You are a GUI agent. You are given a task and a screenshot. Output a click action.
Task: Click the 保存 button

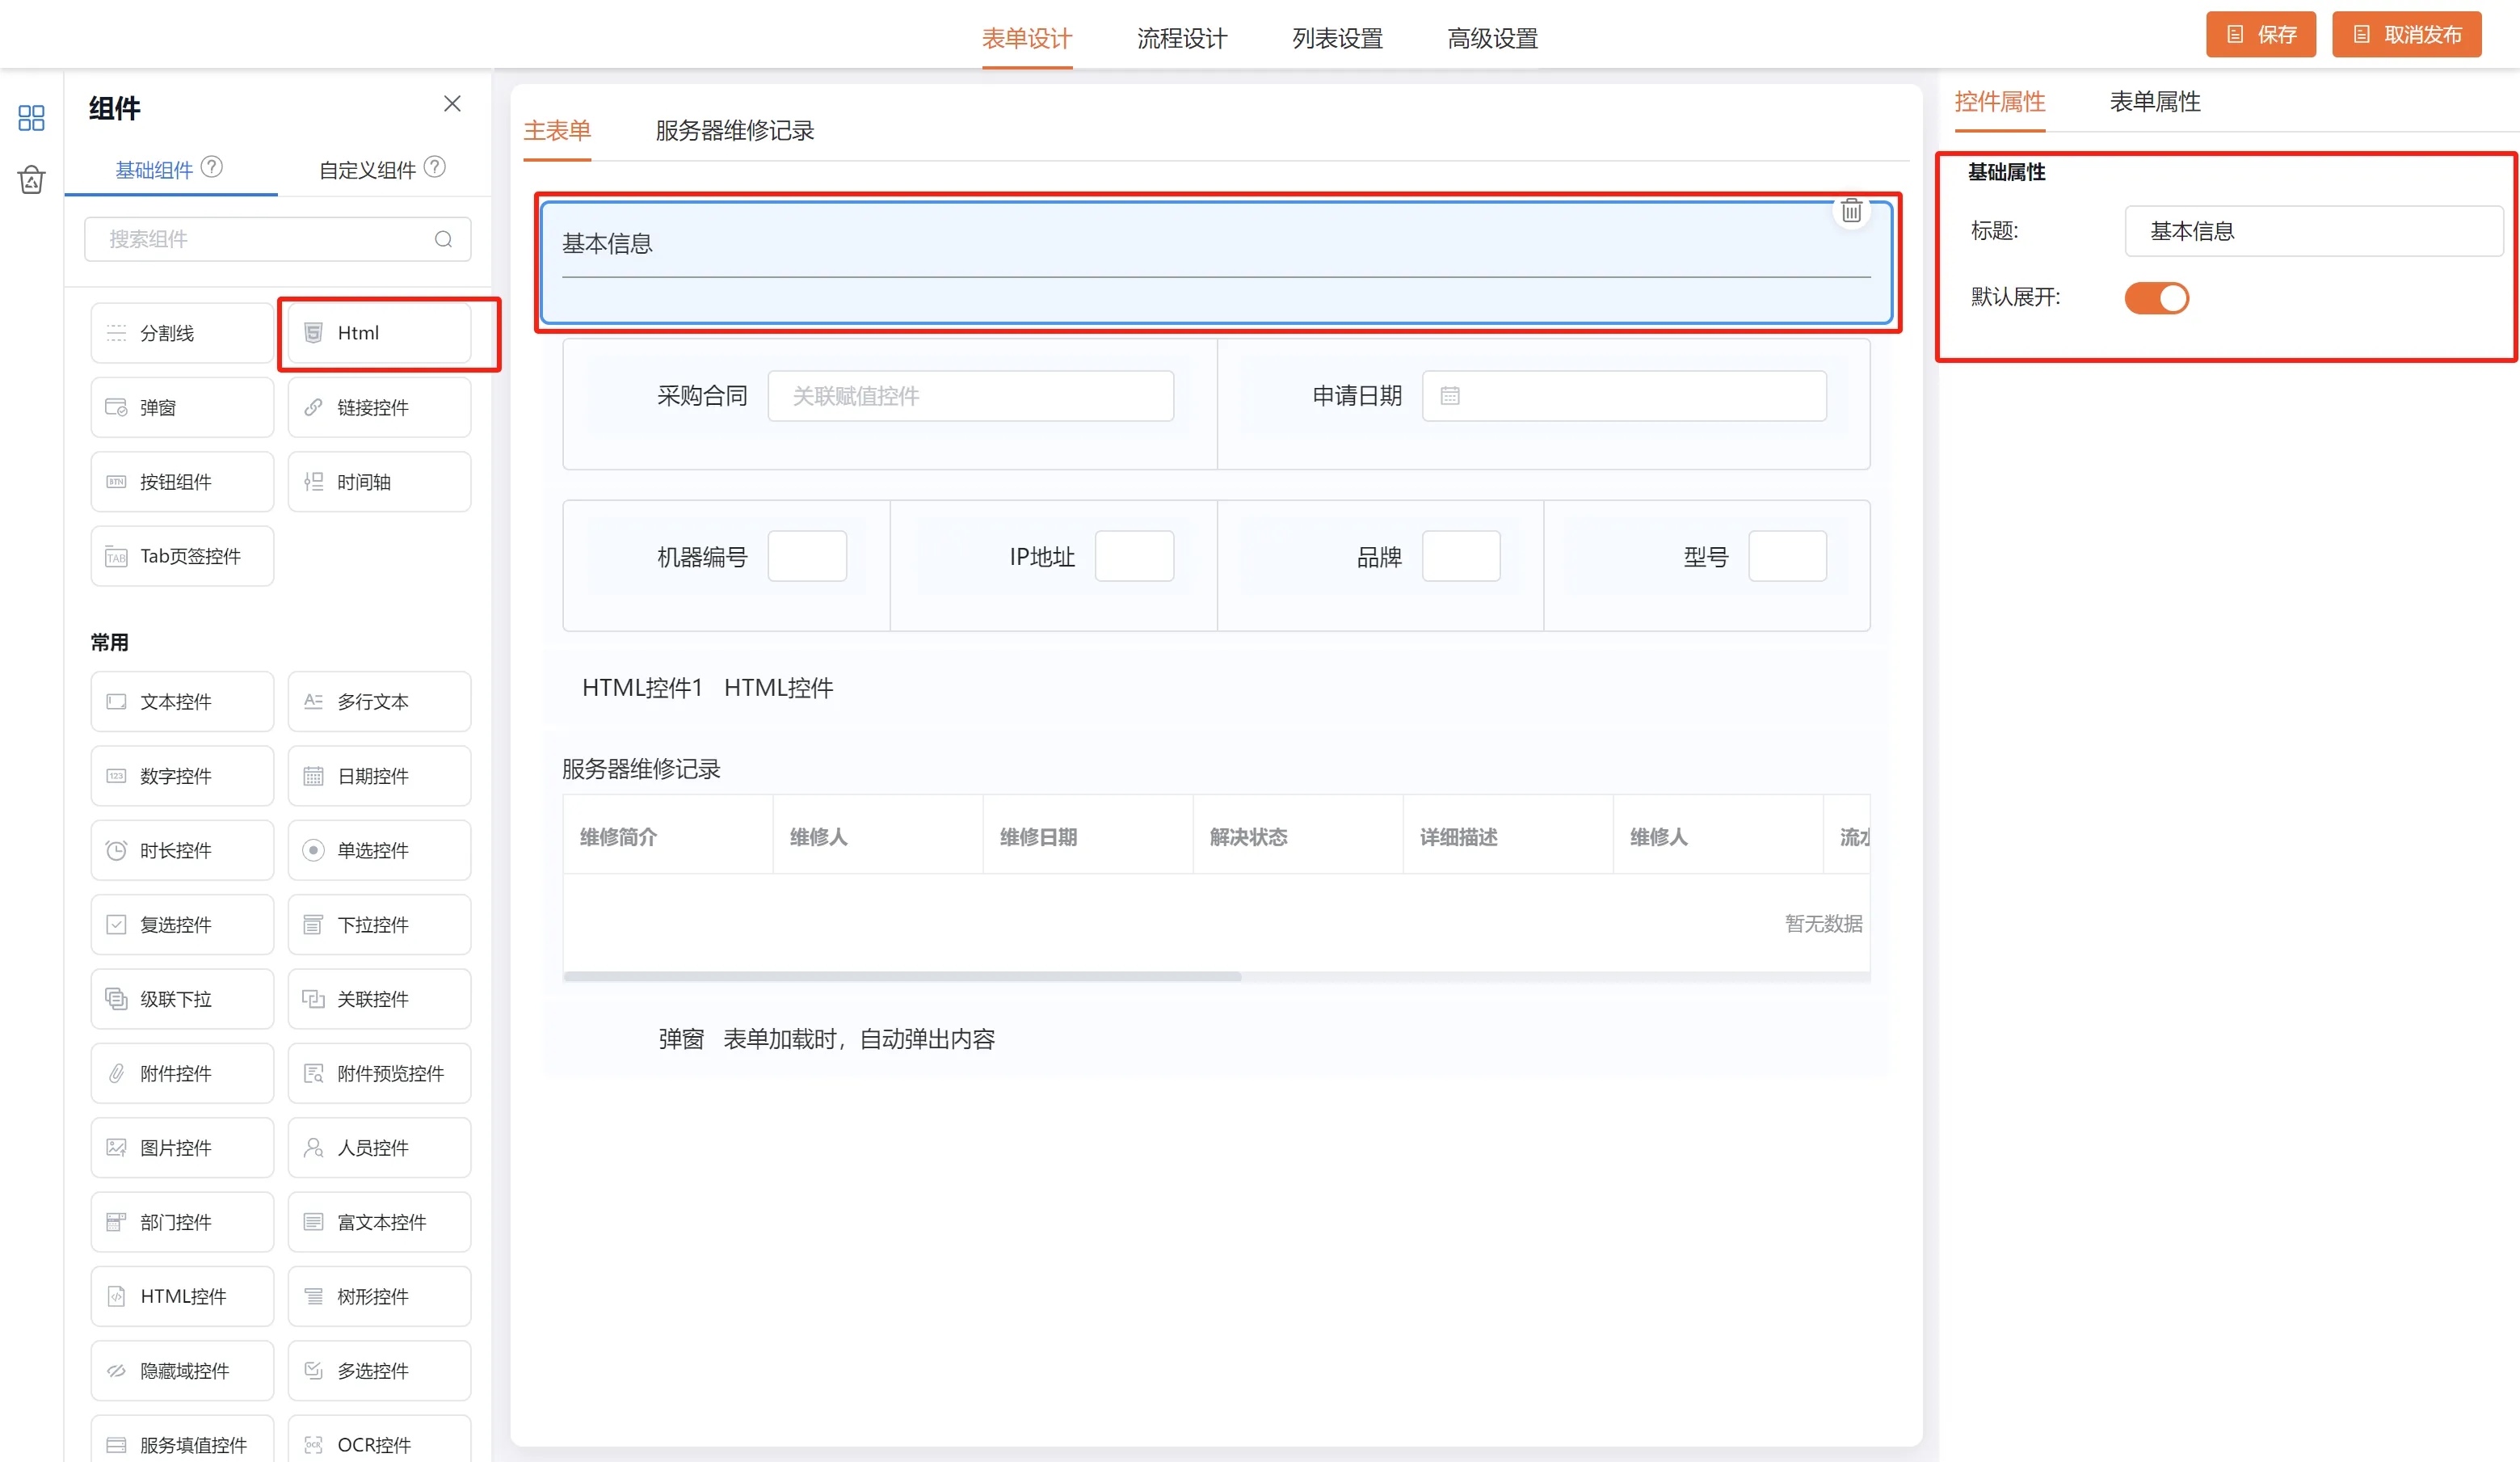pos(2260,35)
